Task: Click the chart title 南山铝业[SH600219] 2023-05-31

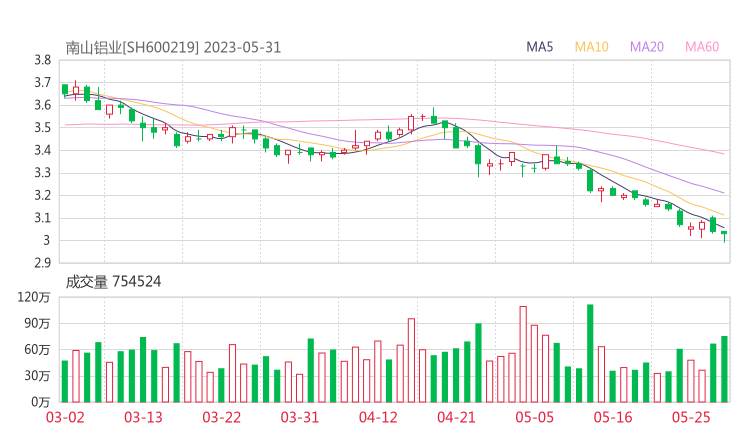Action: (173, 48)
